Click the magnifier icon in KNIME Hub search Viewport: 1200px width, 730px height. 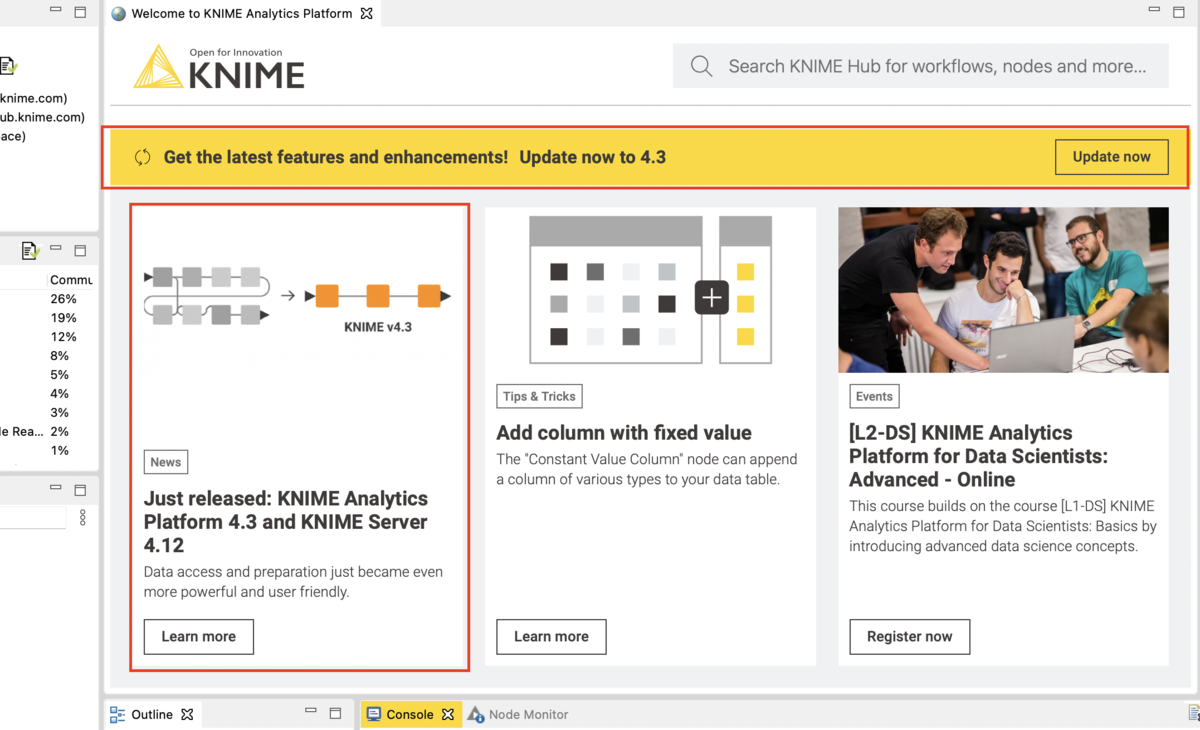(702, 66)
